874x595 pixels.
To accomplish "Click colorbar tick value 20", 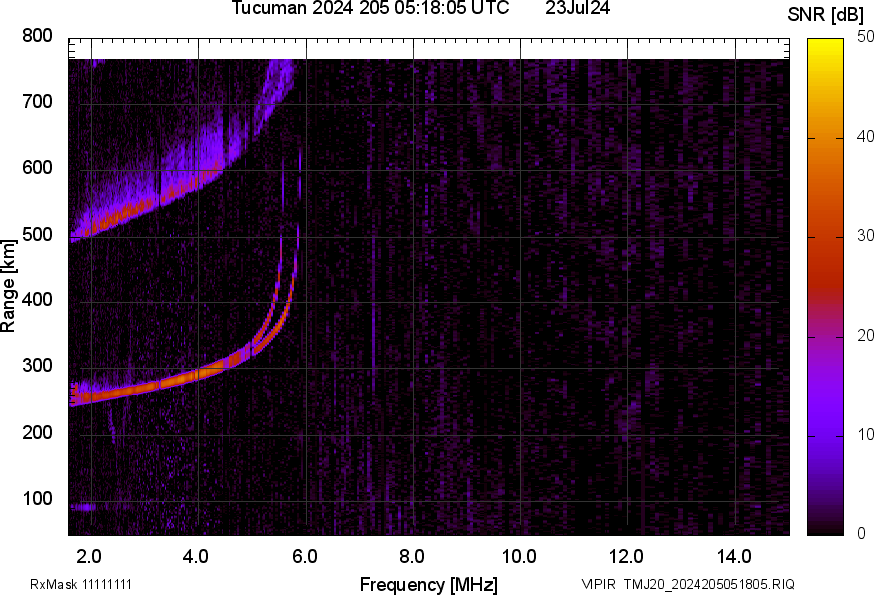I will pyautogui.click(x=865, y=335).
